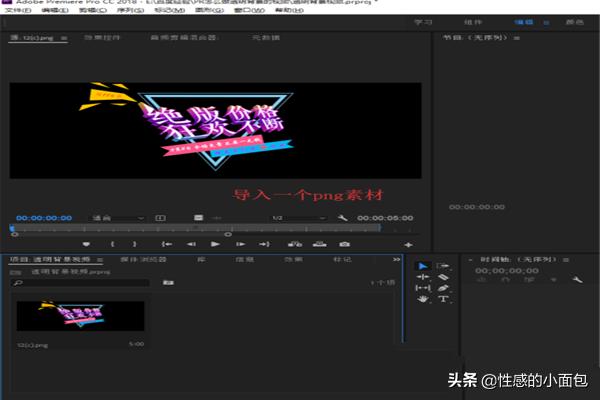The height and width of the screenshot is (400, 600).
Task: Step back one frame
Action: [x=191, y=244]
